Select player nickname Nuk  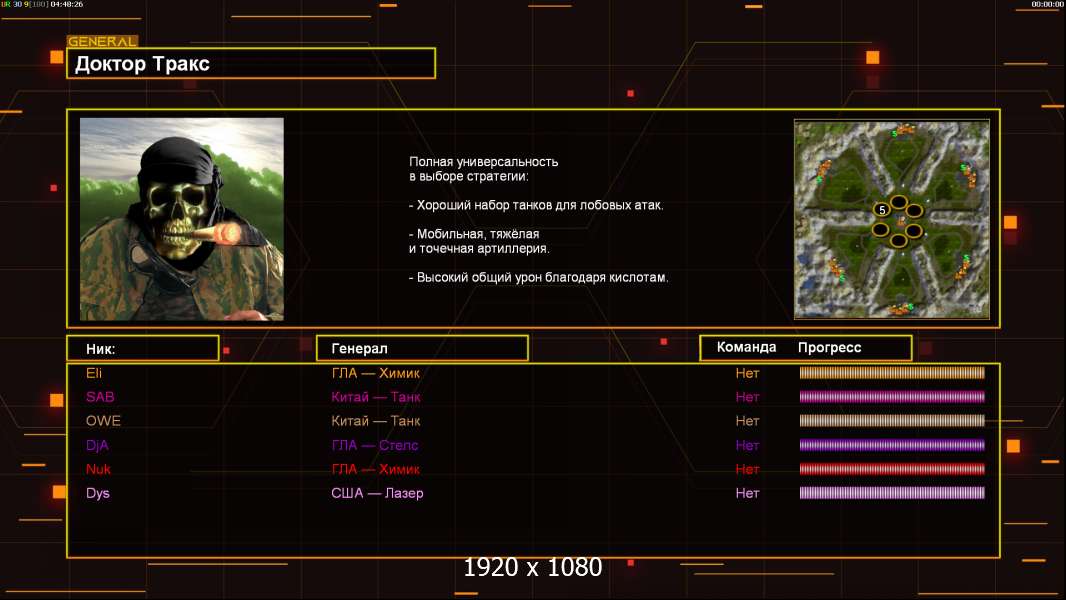(x=98, y=469)
